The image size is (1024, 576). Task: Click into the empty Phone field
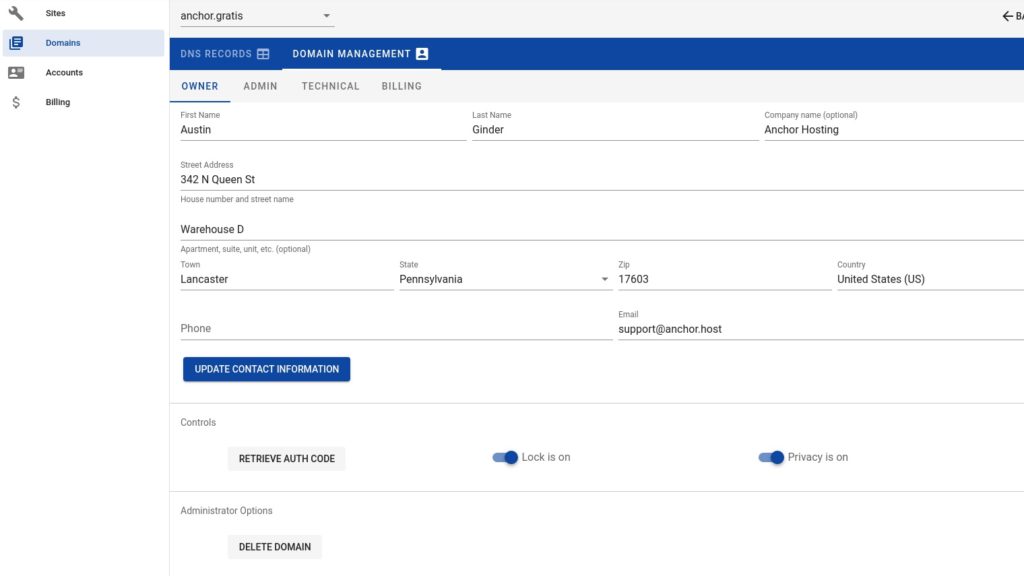coord(395,328)
